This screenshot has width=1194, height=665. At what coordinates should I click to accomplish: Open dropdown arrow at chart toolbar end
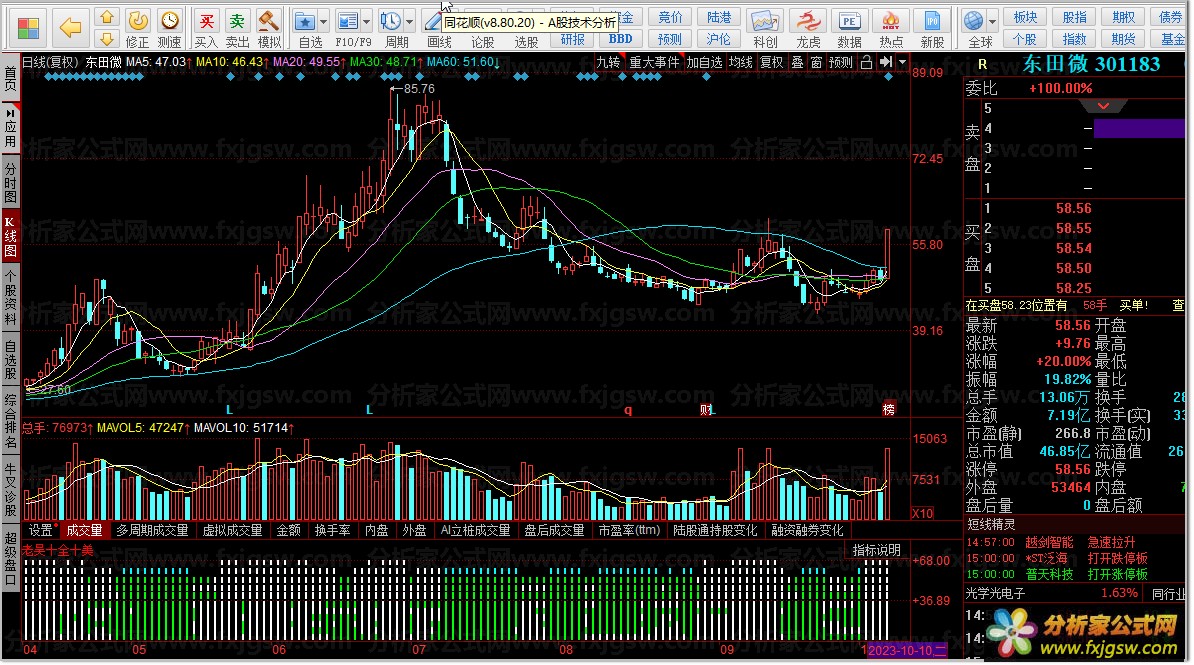pos(902,62)
